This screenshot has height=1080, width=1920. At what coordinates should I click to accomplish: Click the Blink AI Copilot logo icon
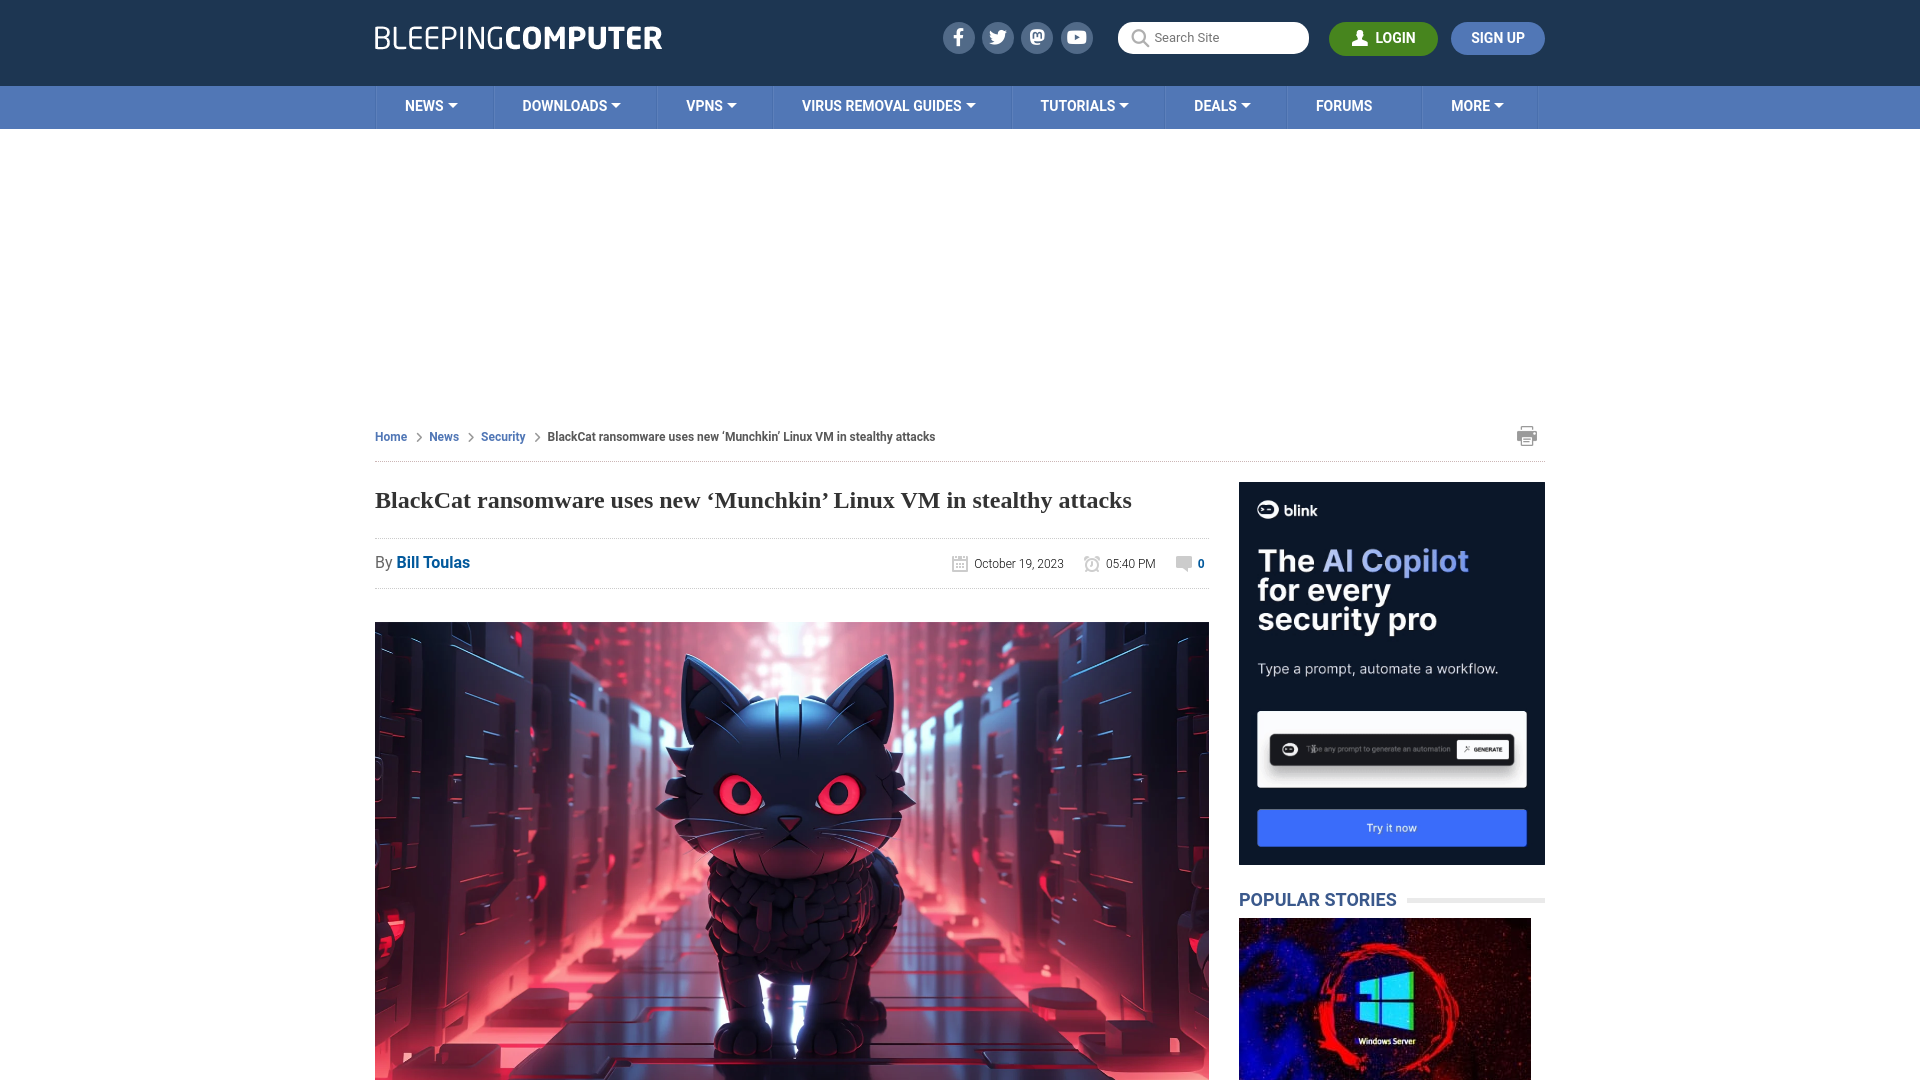tap(1267, 510)
